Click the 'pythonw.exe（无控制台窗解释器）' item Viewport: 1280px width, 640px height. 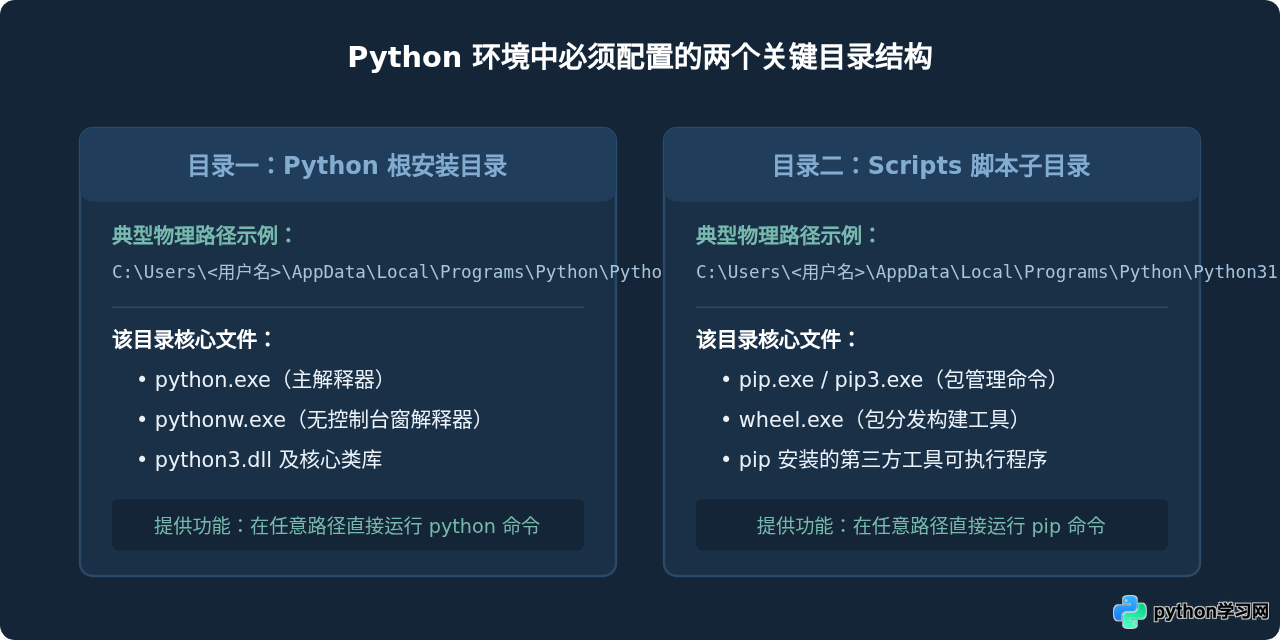click(312, 420)
